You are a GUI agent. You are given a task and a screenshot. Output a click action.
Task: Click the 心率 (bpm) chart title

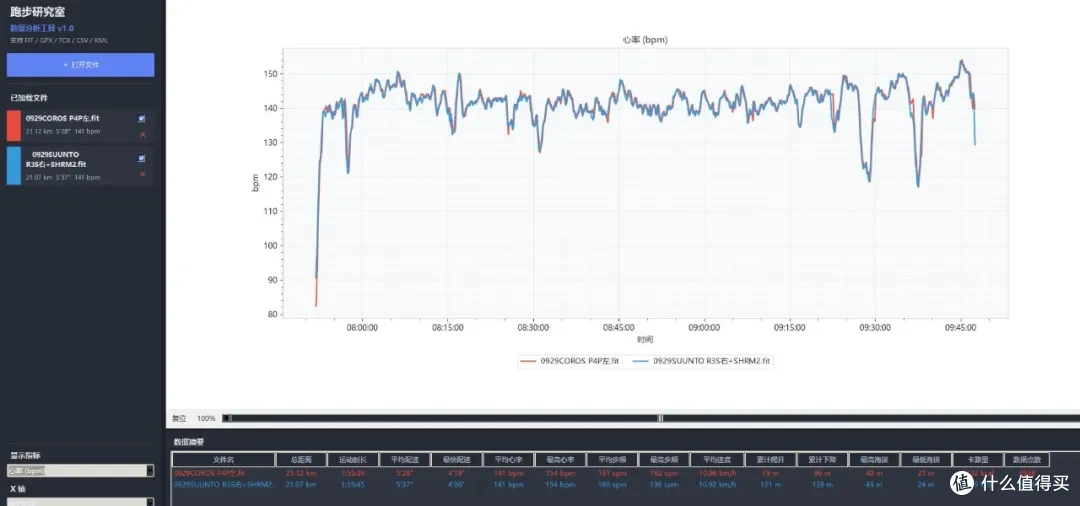(x=645, y=40)
